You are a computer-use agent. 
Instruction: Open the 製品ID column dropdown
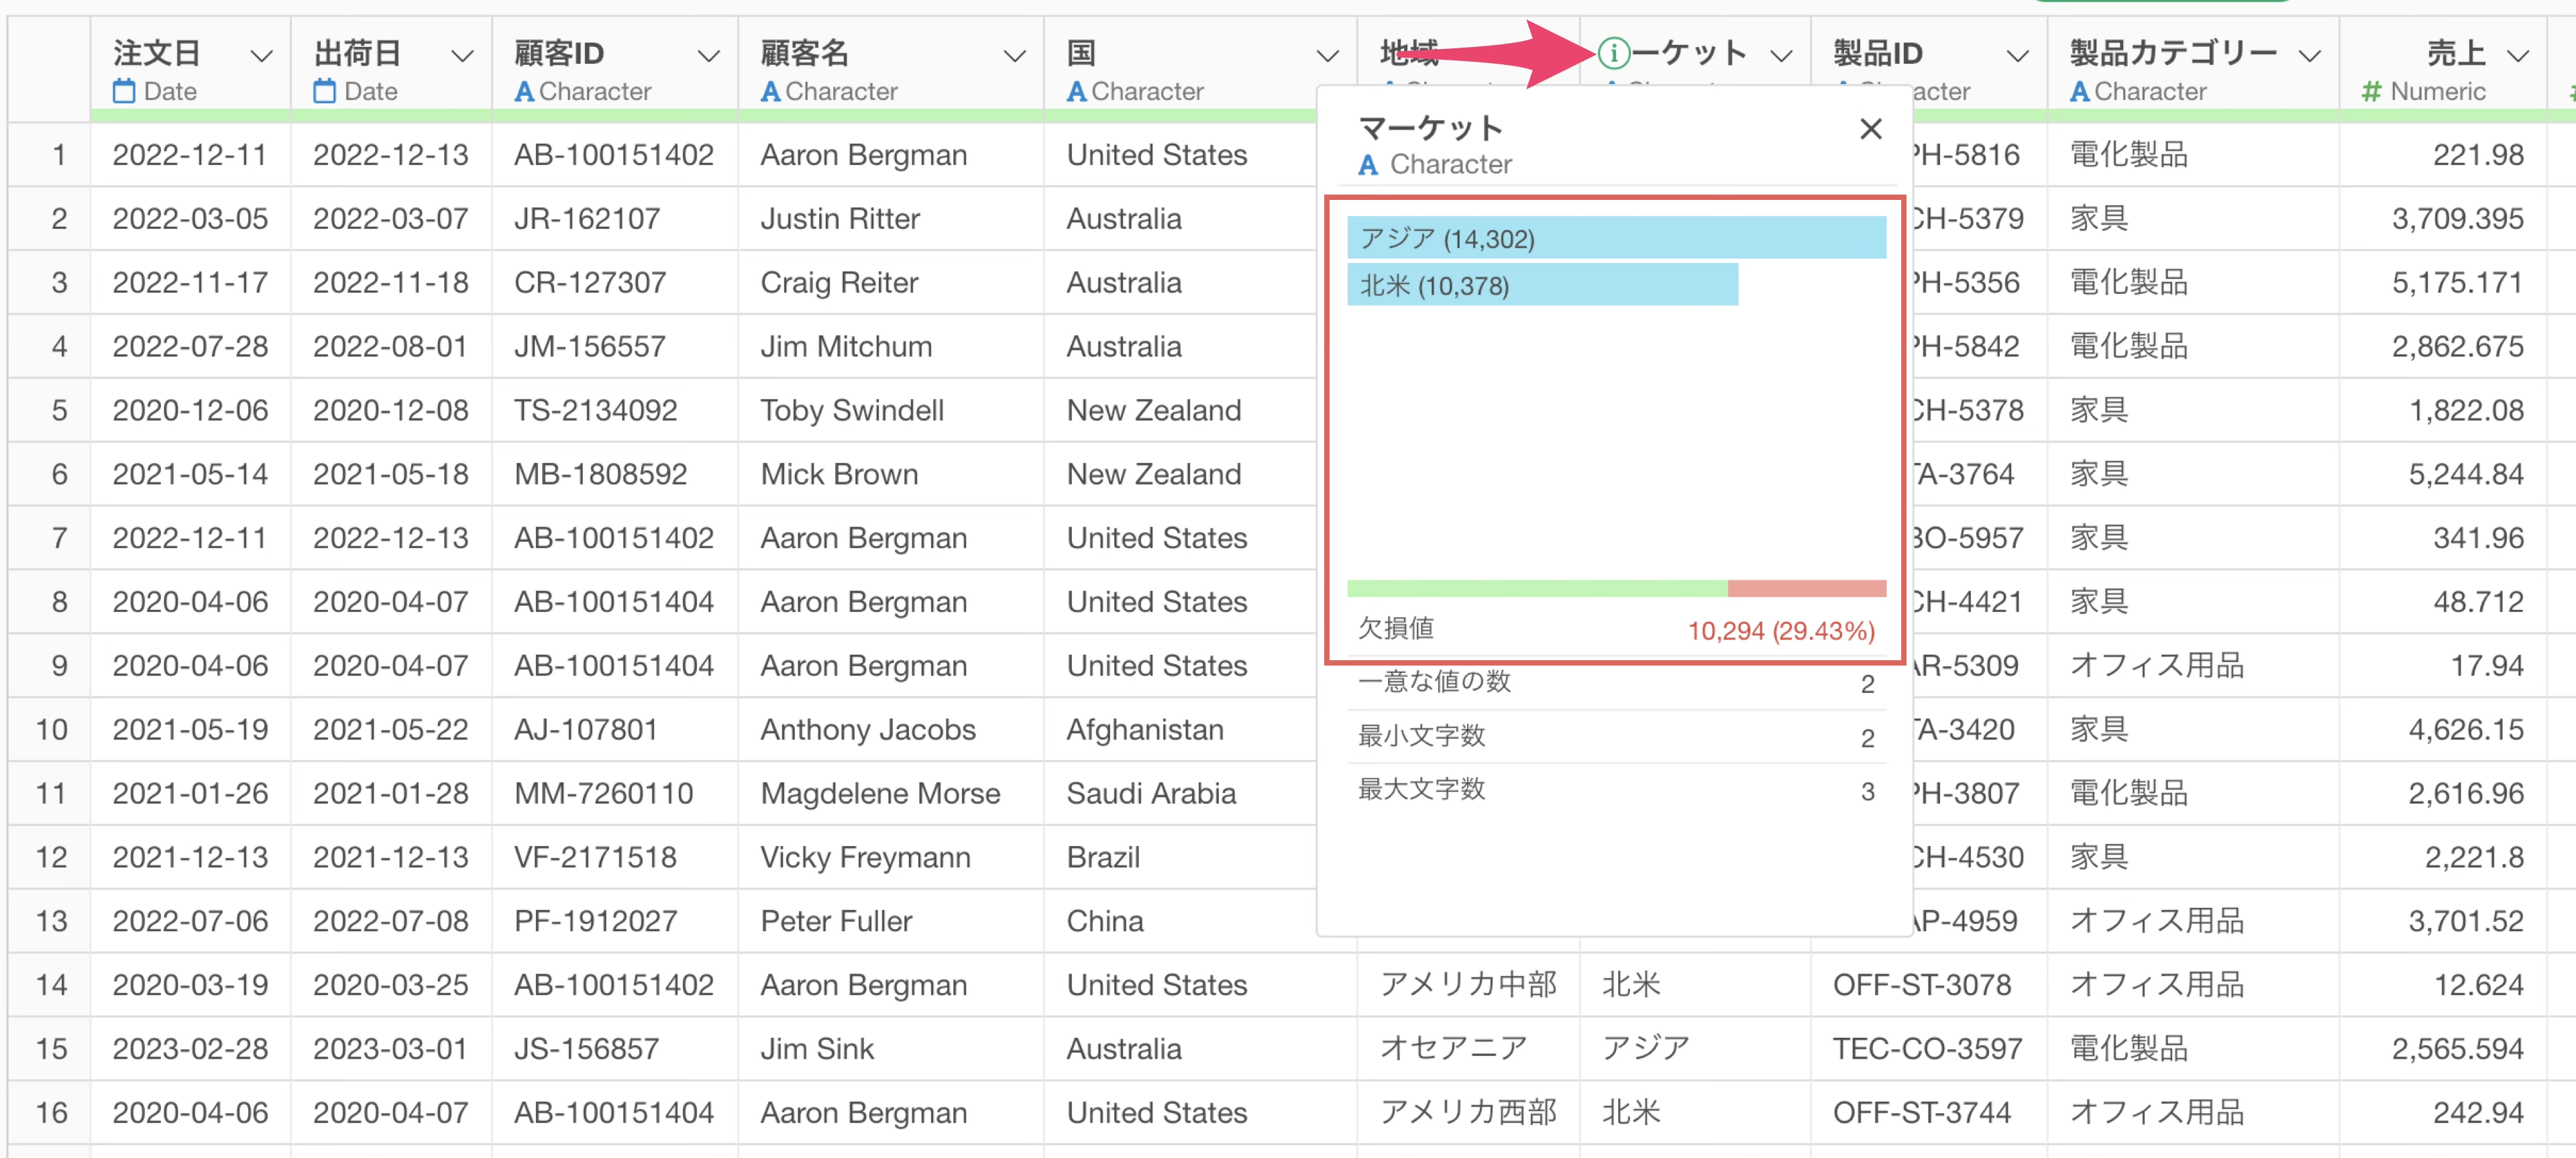2018,56
